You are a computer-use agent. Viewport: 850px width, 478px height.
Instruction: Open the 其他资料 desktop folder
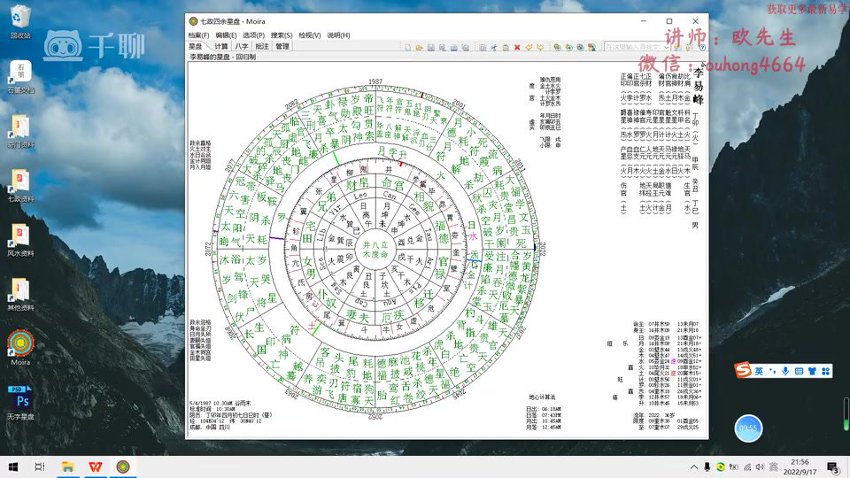click(21, 294)
